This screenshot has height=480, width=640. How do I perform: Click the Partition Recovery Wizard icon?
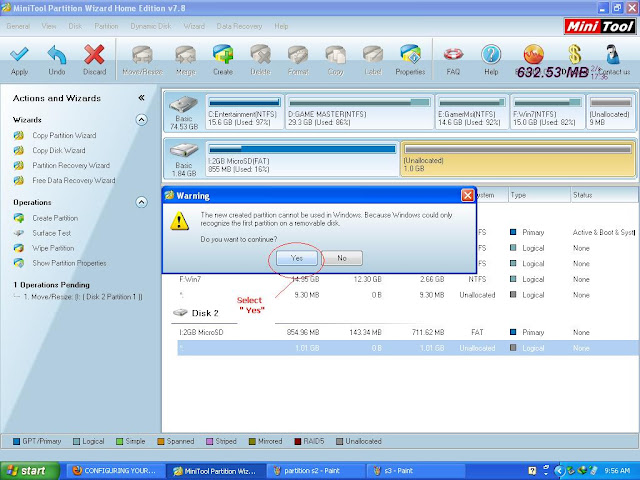click(x=19, y=166)
